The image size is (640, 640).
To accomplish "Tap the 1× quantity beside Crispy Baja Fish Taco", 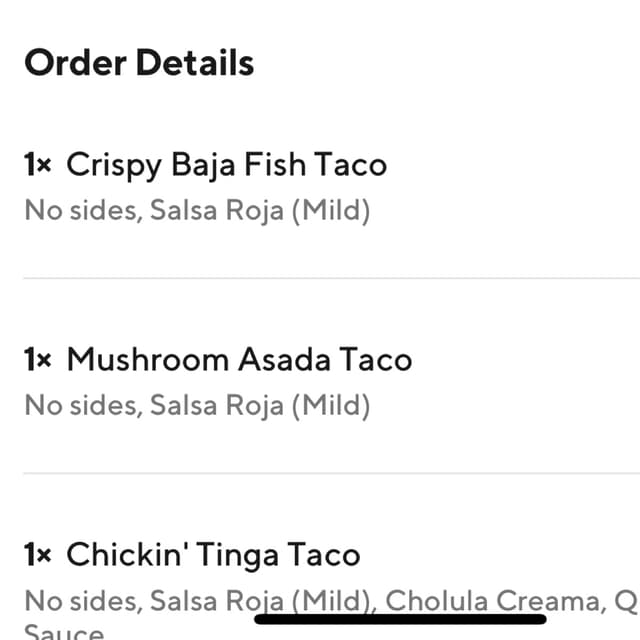I will [x=38, y=165].
